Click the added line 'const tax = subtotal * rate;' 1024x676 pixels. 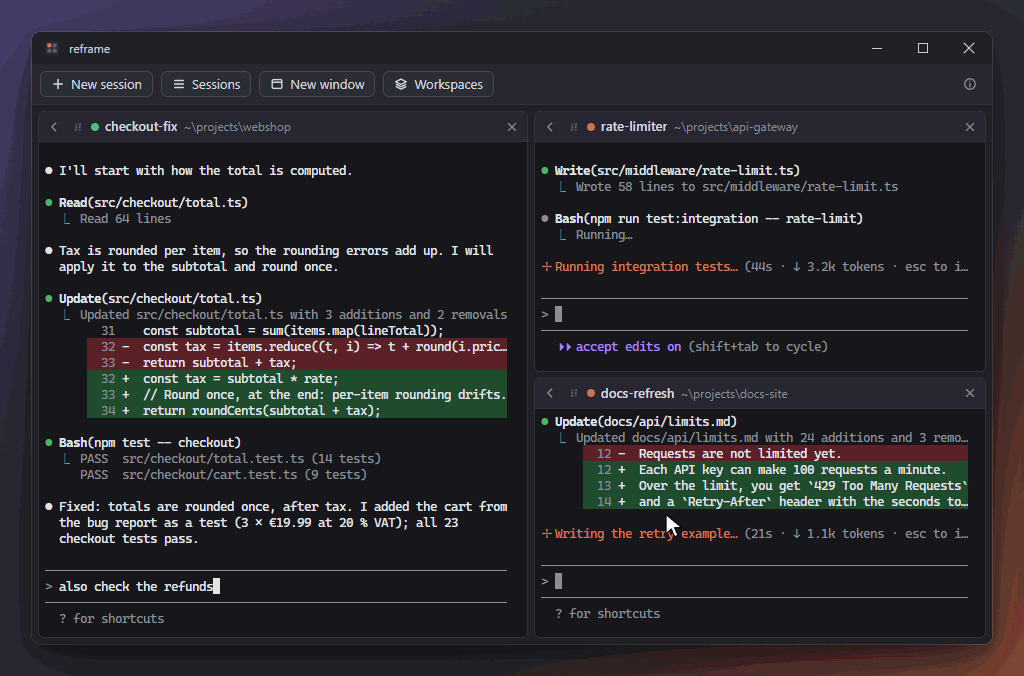(x=297, y=379)
